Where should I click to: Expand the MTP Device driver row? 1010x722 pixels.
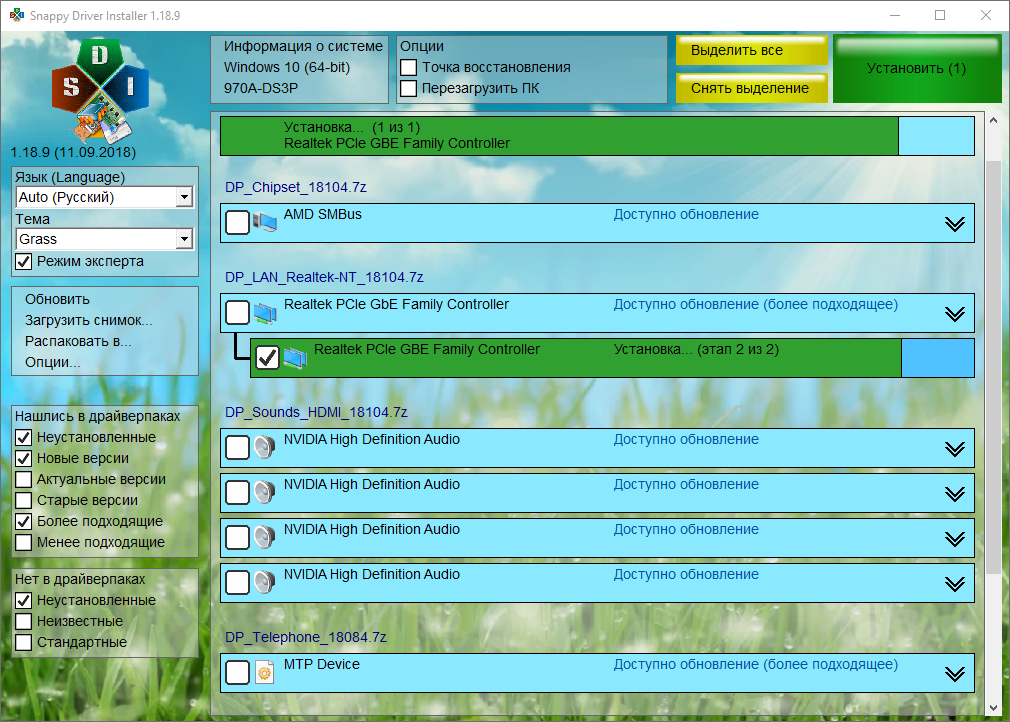pos(955,674)
